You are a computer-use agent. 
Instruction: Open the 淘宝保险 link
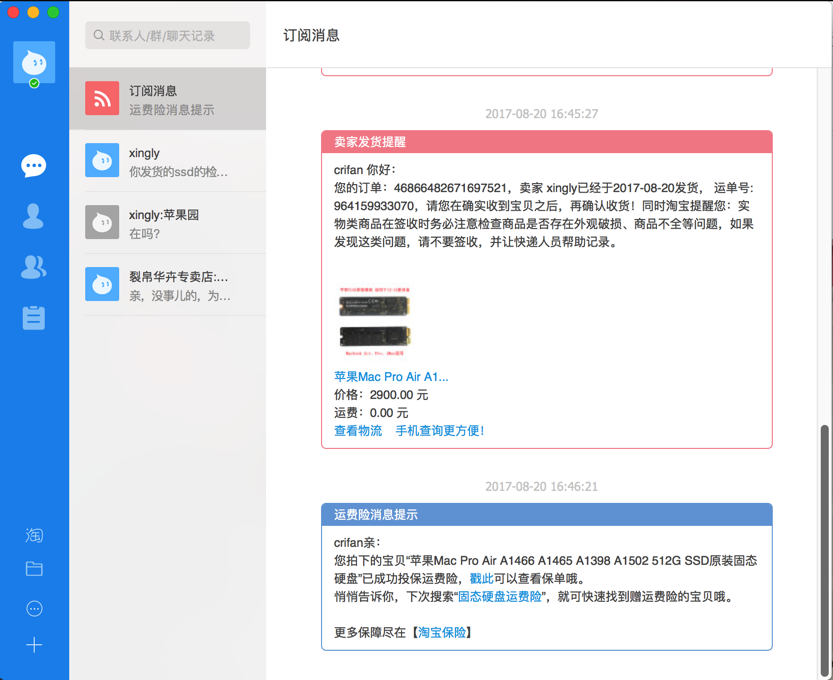[442, 633]
